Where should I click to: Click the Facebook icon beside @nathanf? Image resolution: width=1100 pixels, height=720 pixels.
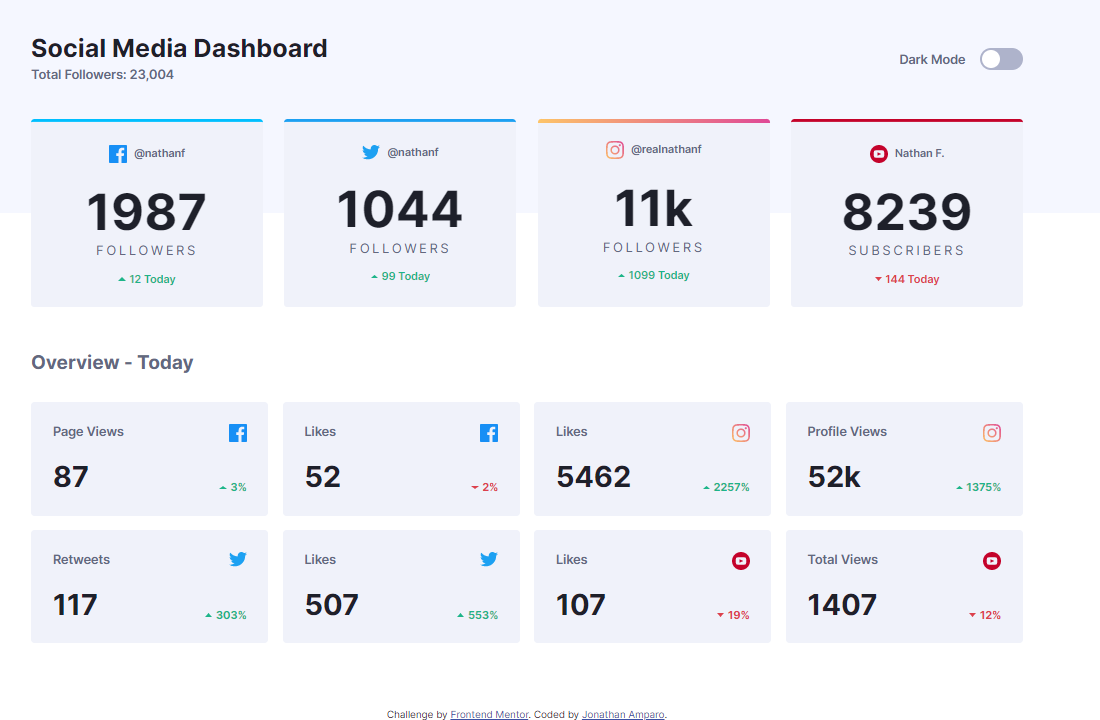pos(118,154)
